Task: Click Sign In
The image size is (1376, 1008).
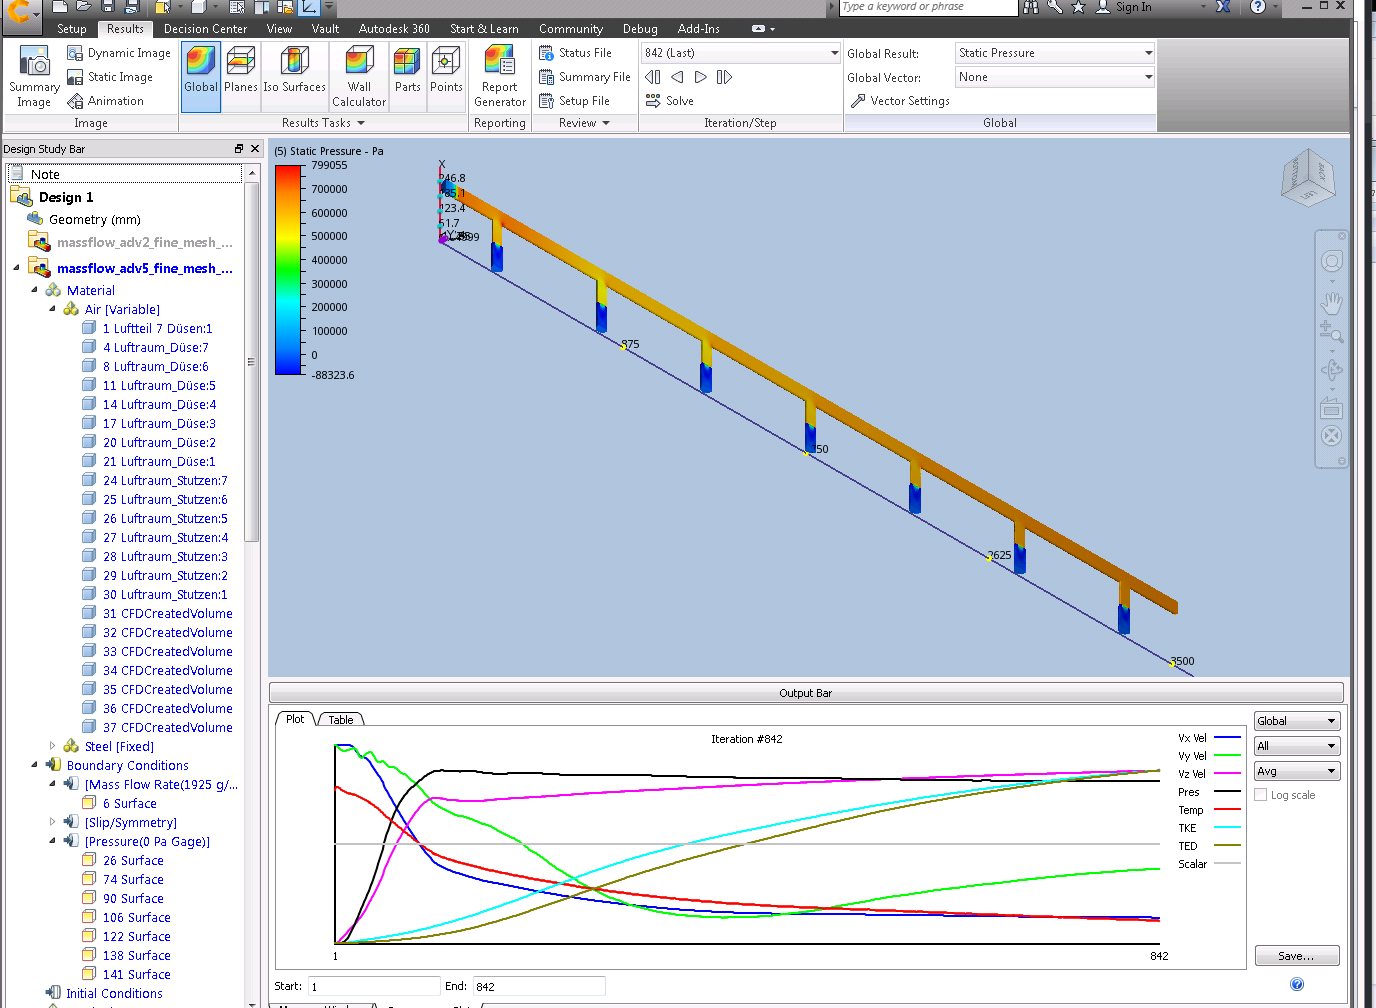Action: click(1133, 7)
